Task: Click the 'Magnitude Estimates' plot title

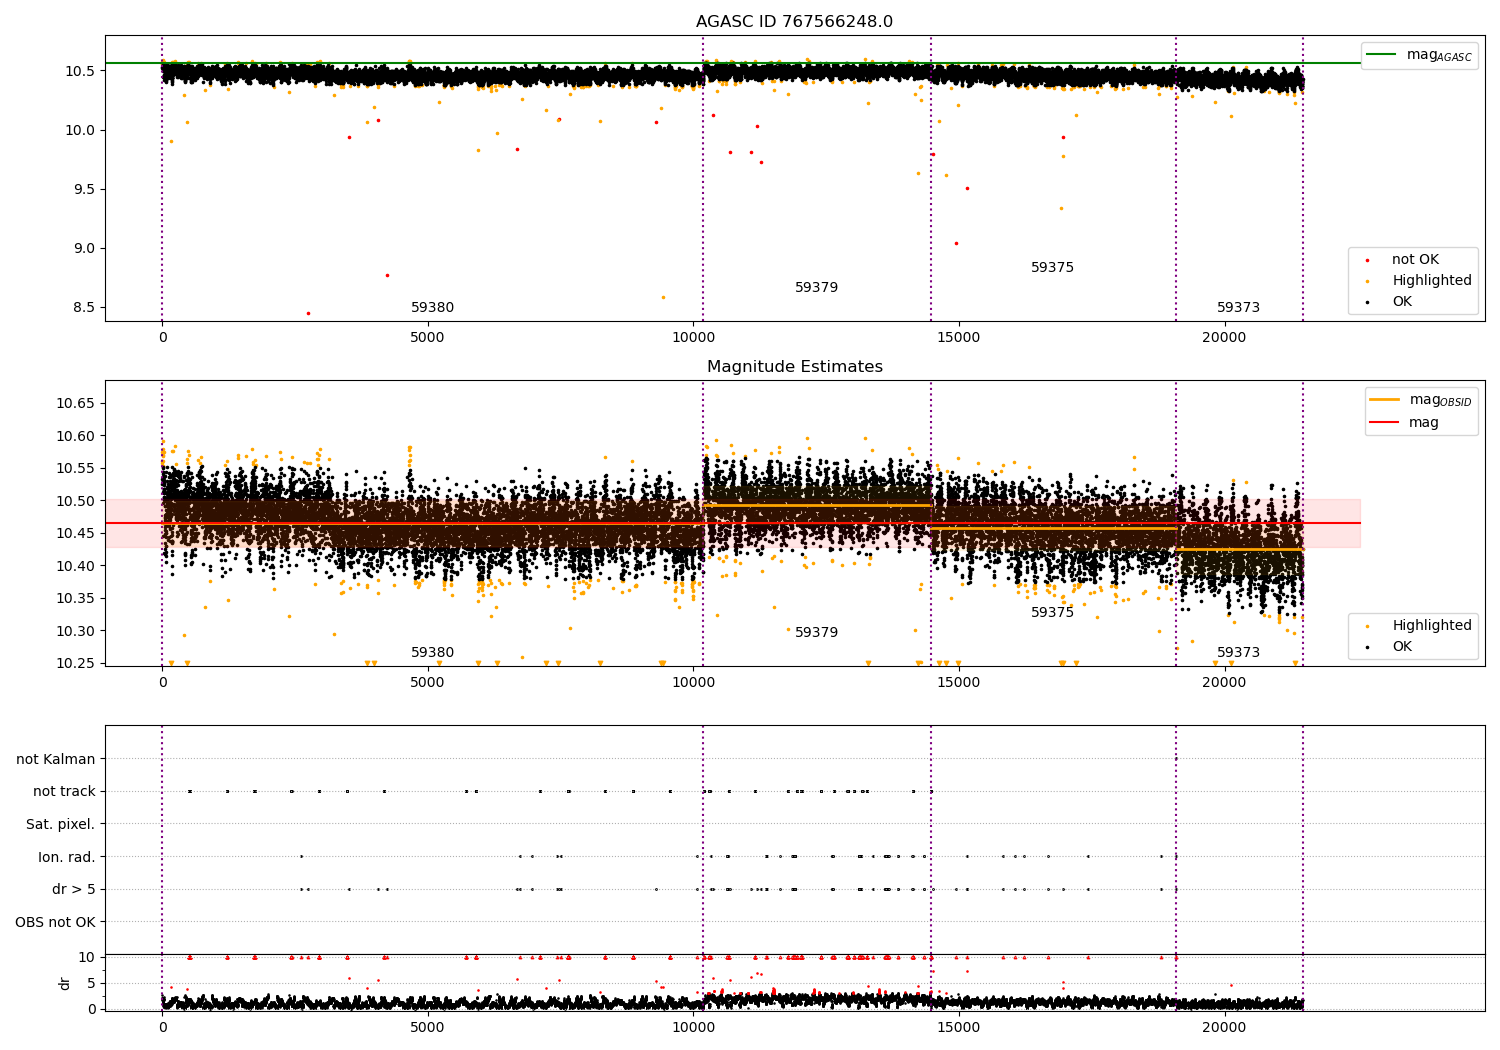Action: click(794, 367)
